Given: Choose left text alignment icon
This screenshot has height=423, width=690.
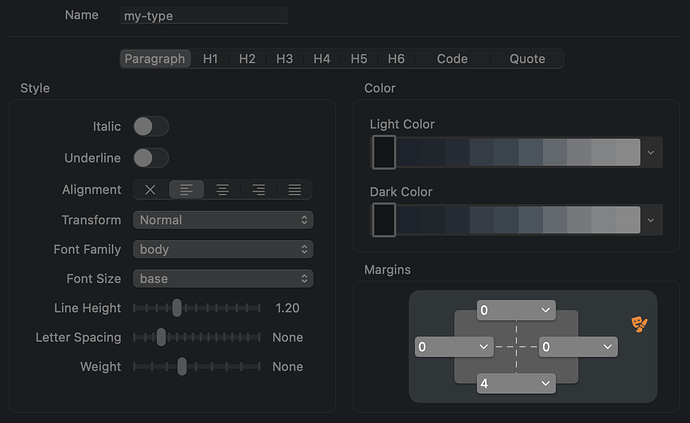Looking at the screenshot, I should (x=187, y=190).
